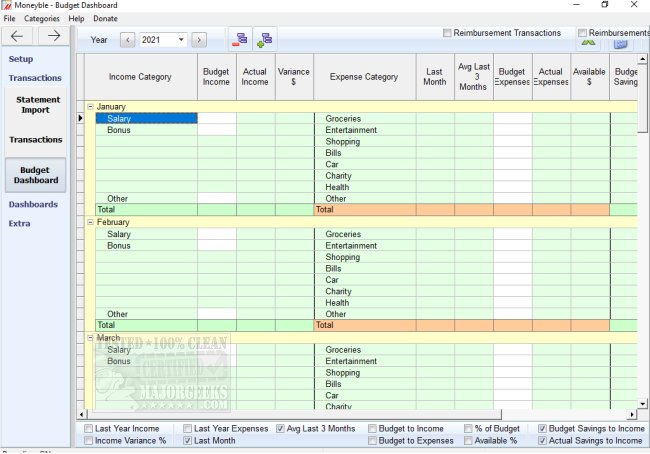The height and width of the screenshot is (454, 650).
Task: Click the vertical scrollbar down arrow
Action: pos(643,404)
